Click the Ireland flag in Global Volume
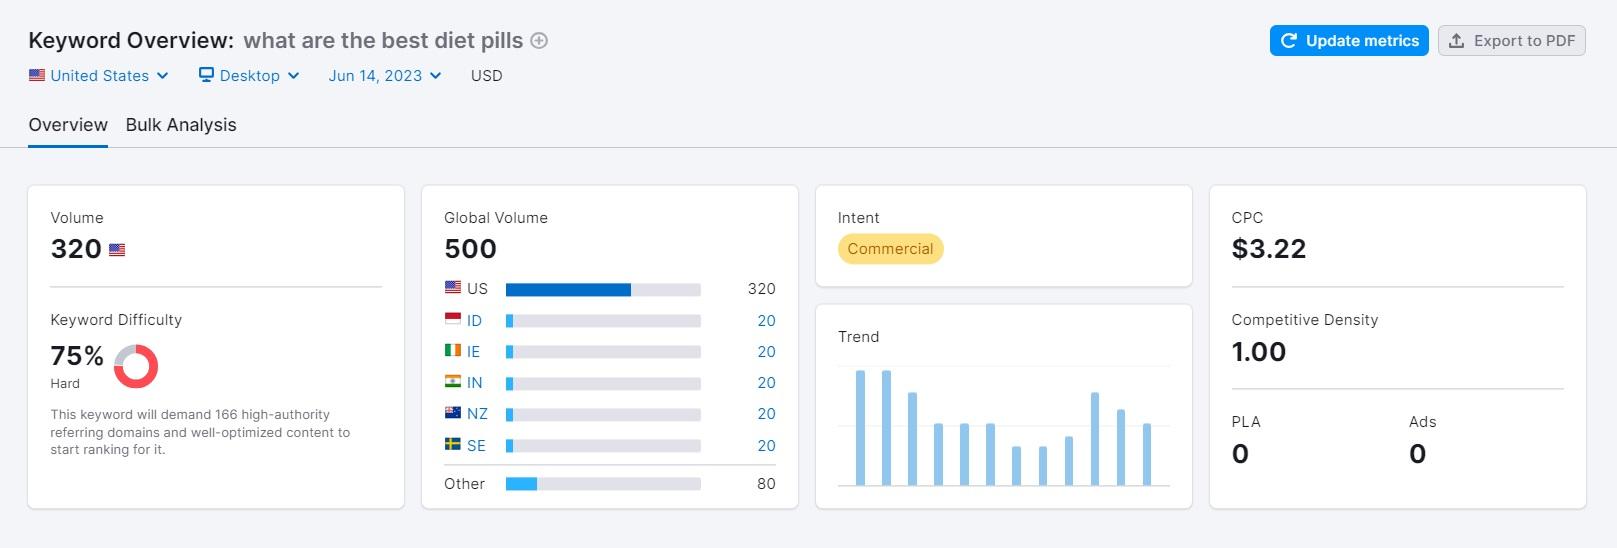Screen dimensions: 1617x548 [453, 351]
